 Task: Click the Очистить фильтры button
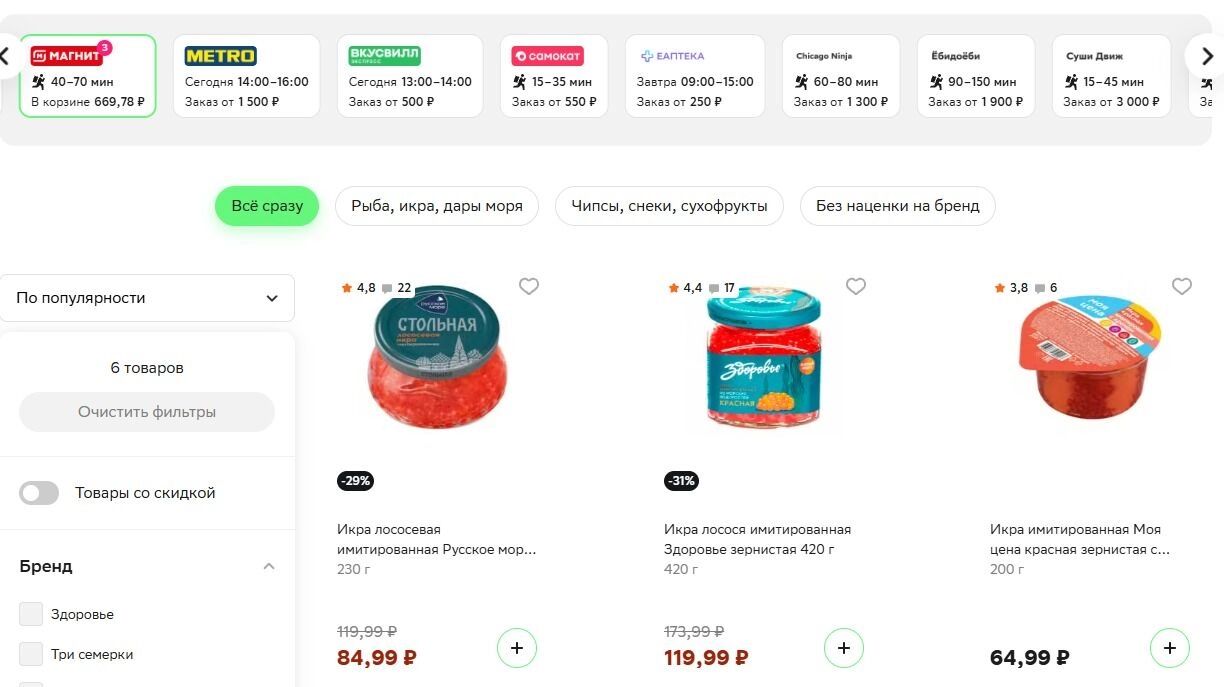tap(147, 412)
